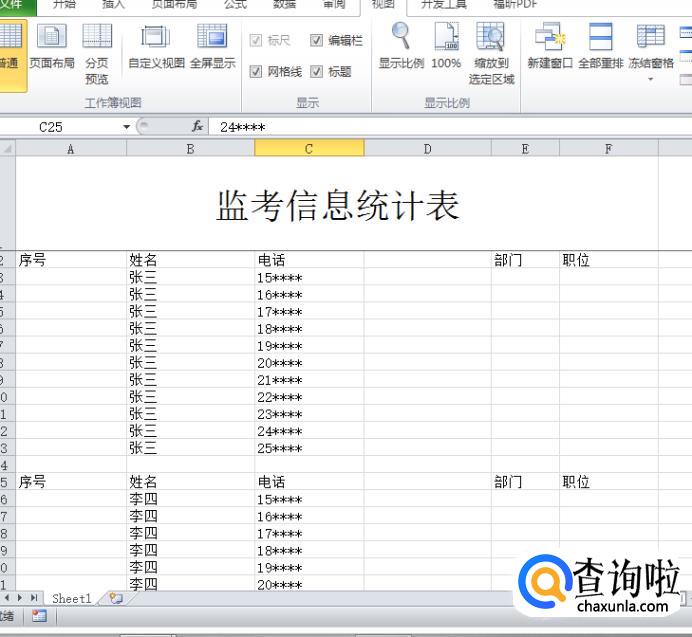Viewport: 692px width, 637px height.
Task: Zoom to Selection (缩放到选定区域)
Action: click(x=491, y=54)
